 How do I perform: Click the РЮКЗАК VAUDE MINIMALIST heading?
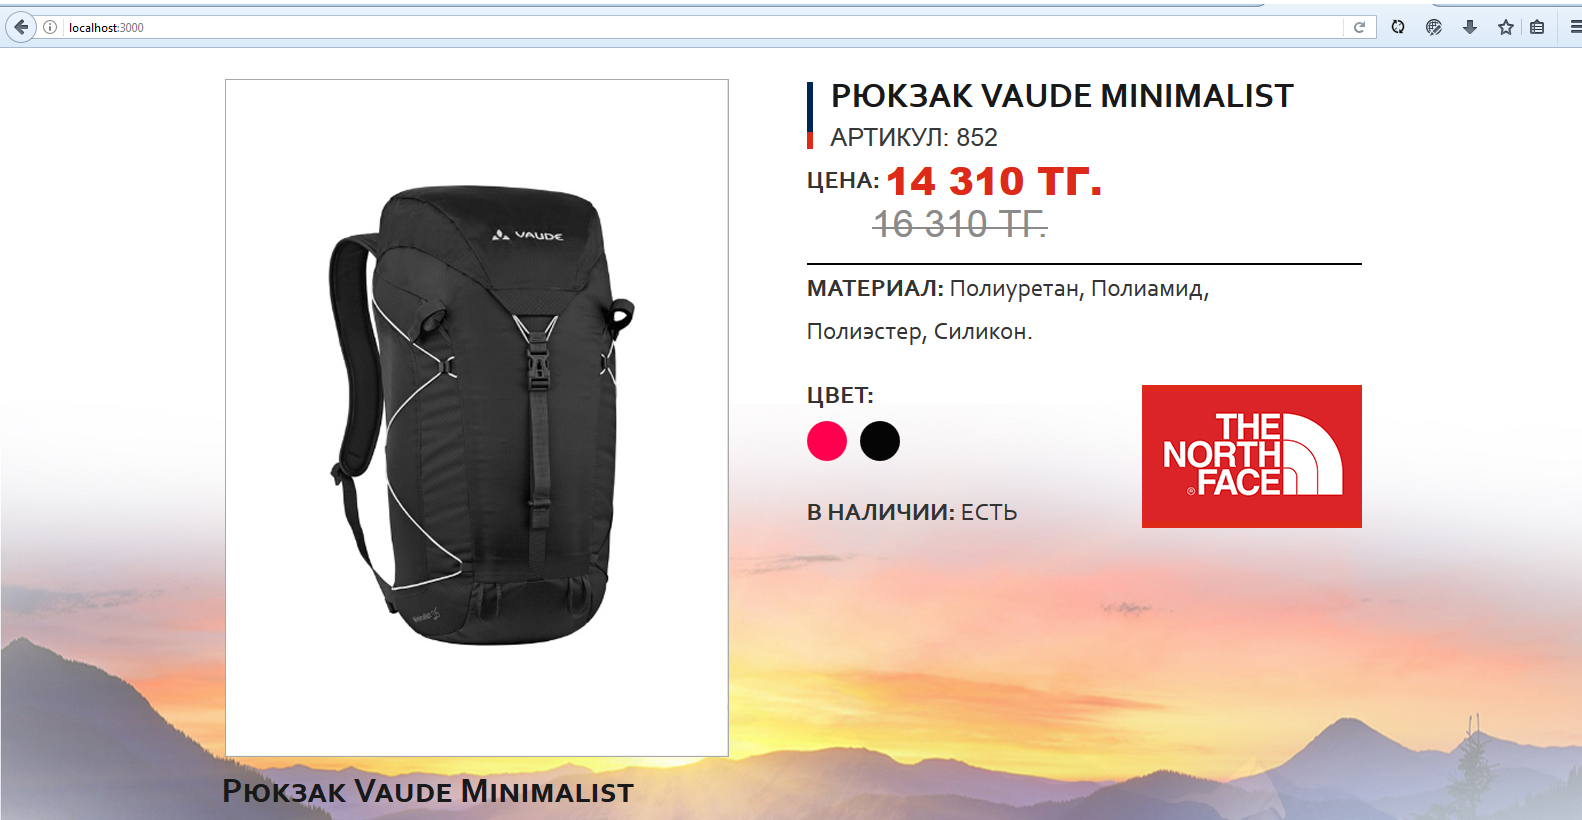[x=1062, y=96]
